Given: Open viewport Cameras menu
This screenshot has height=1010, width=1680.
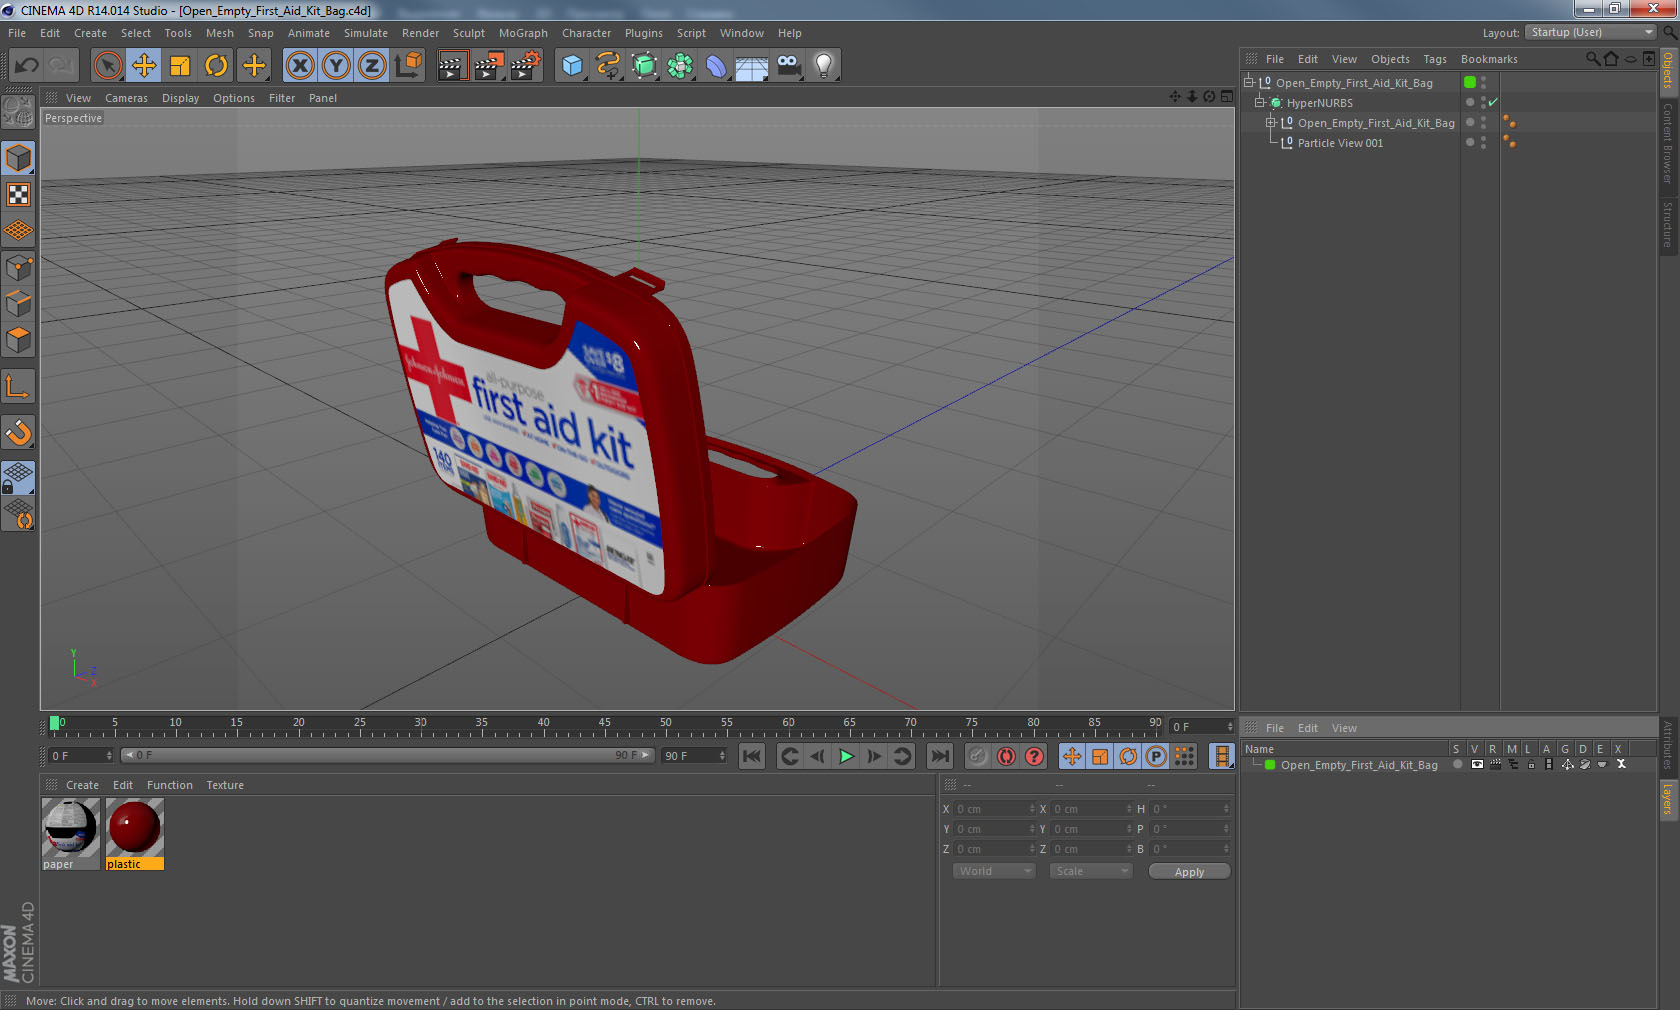Looking at the screenshot, I should click(x=126, y=98).
